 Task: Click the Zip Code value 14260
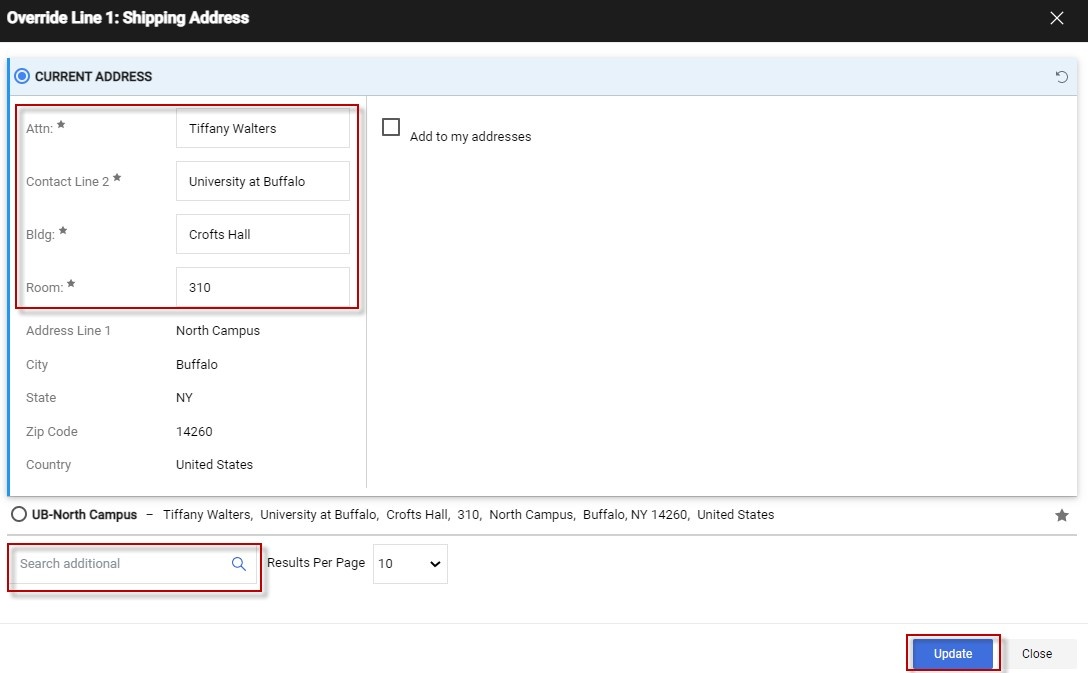click(x=194, y=432)
